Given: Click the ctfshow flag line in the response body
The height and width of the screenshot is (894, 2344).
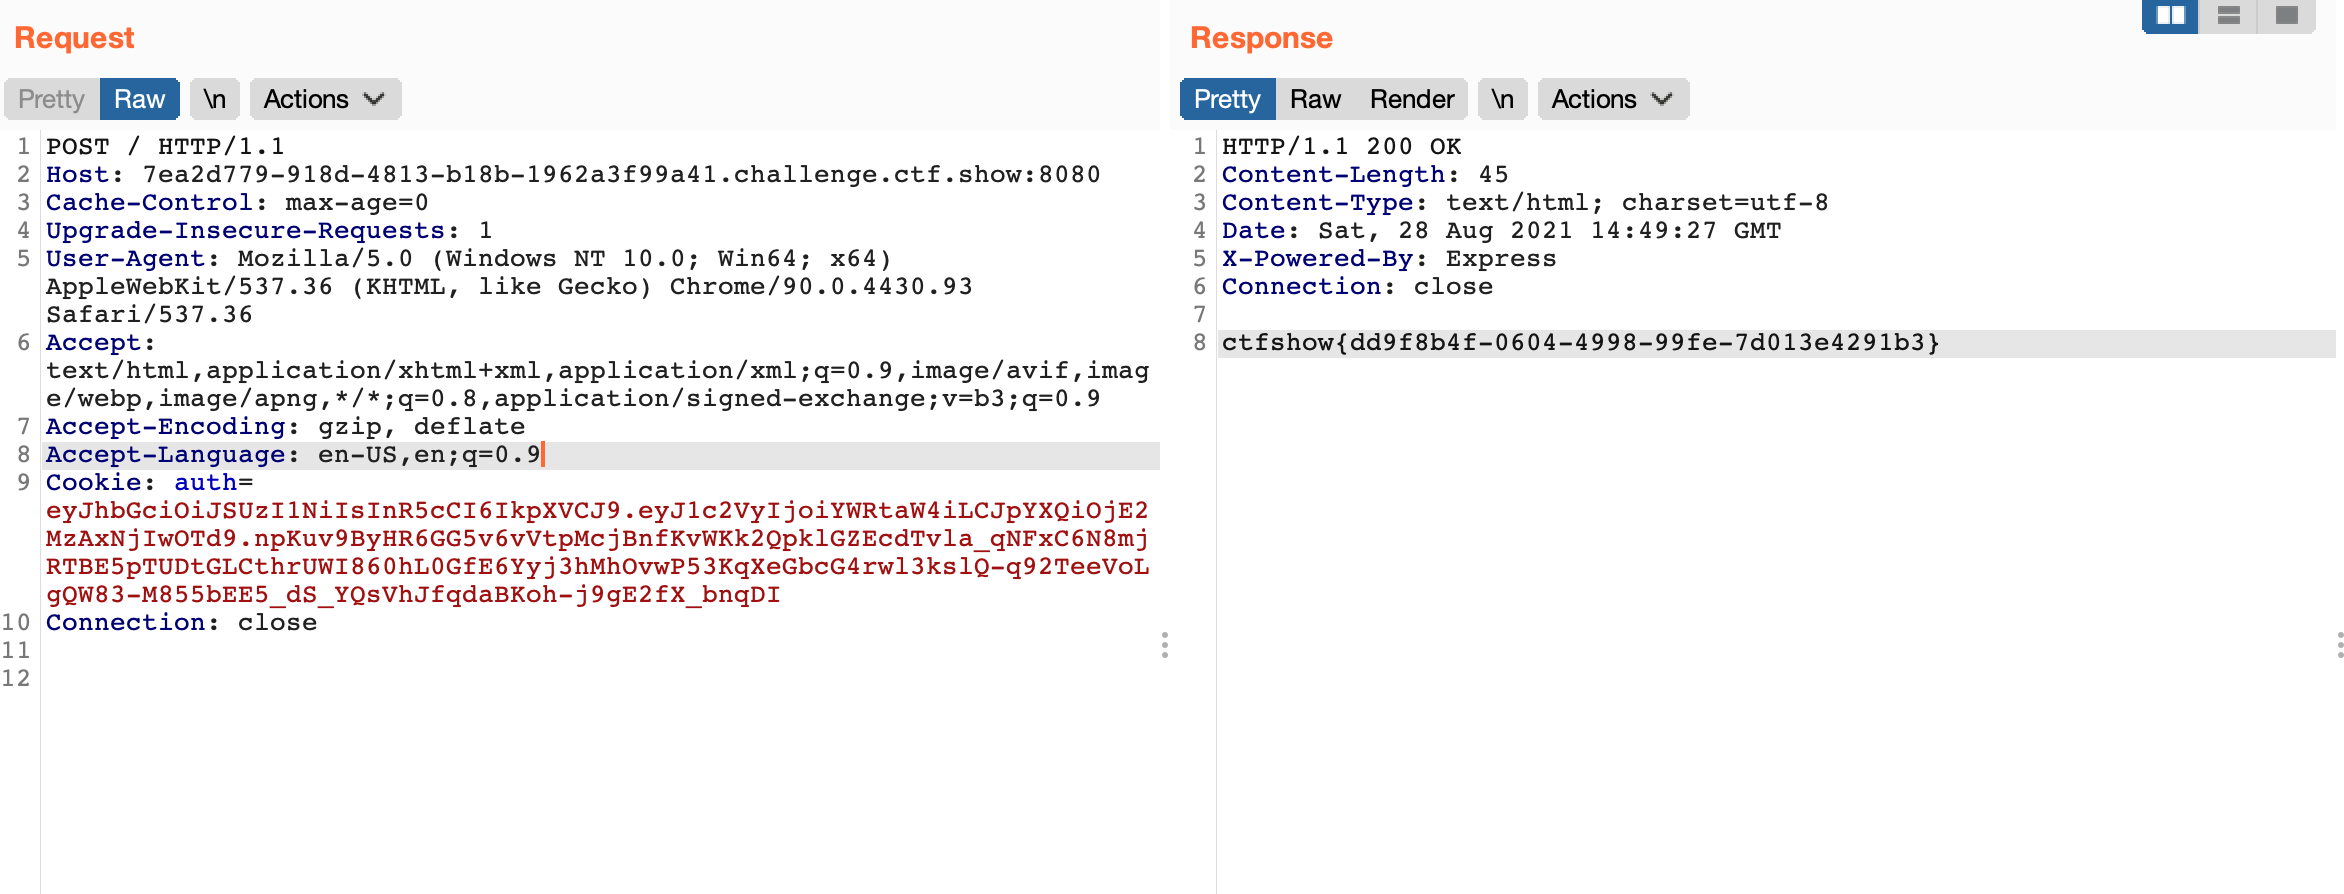Looking at the screenshot, I should tap(1580, 343).
